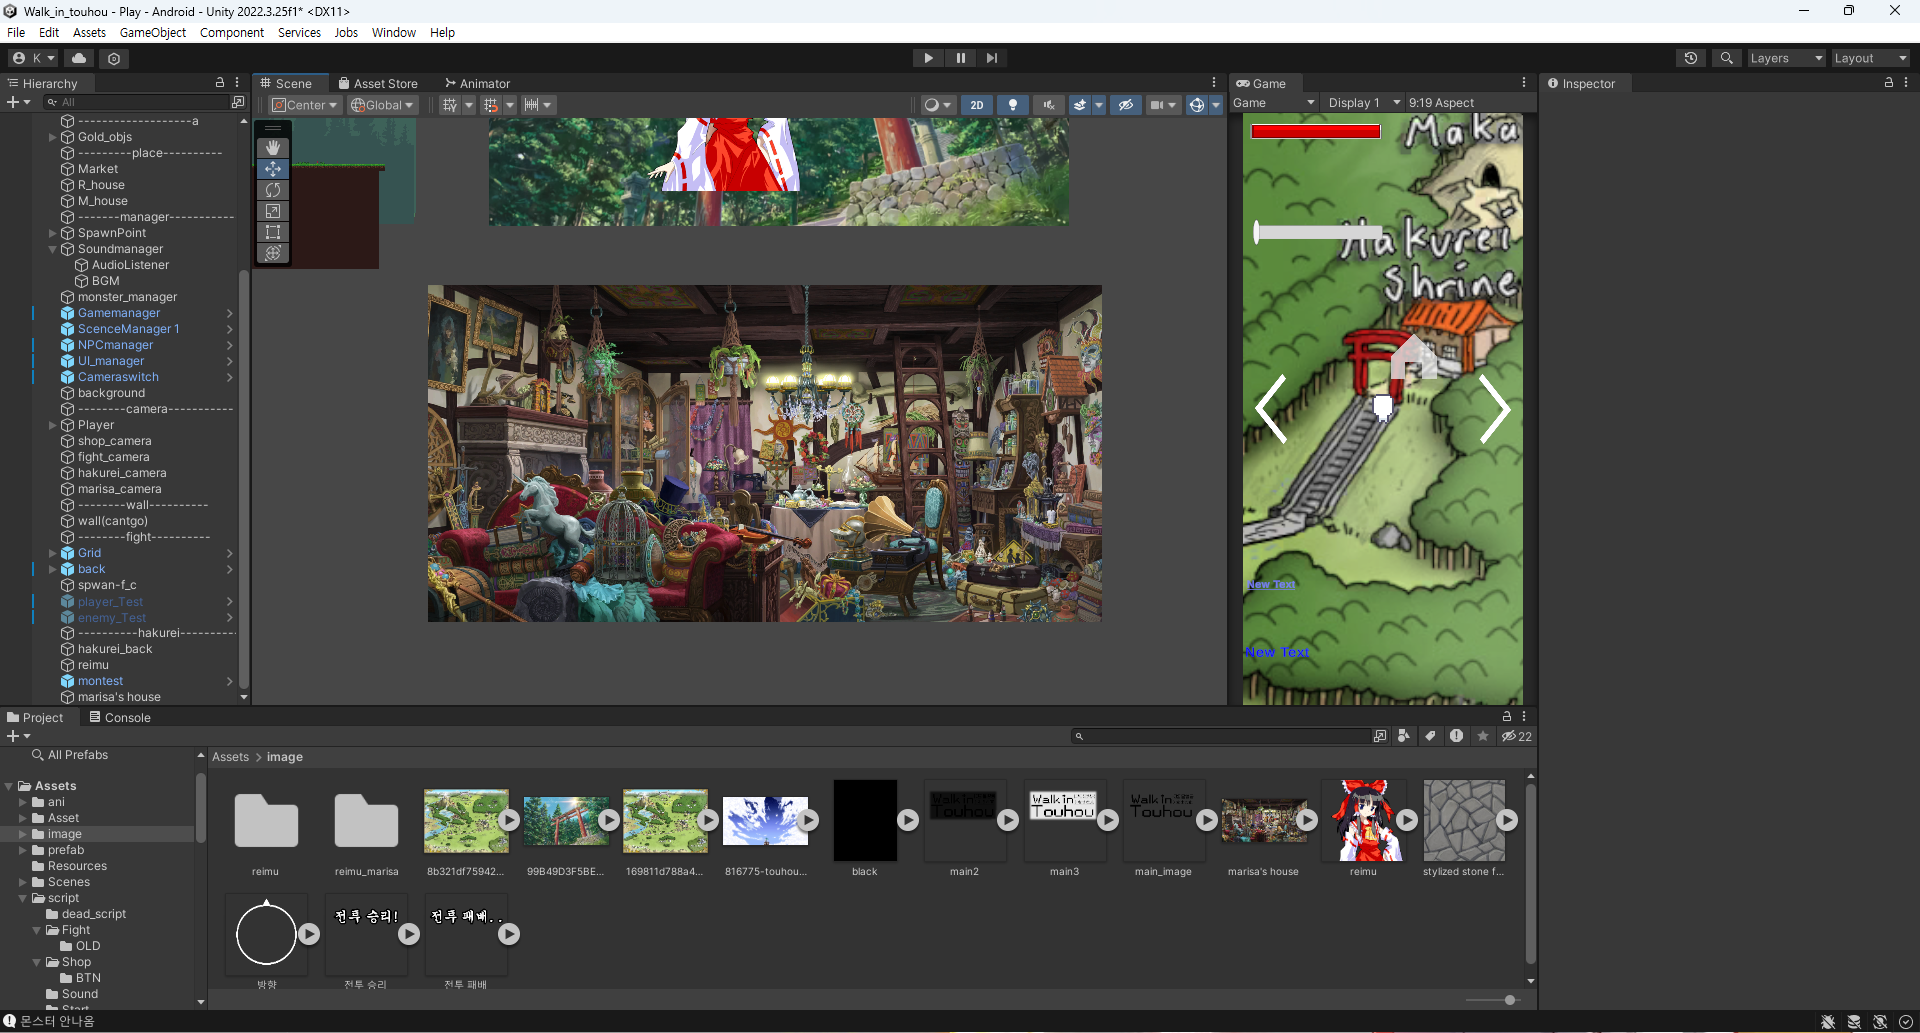The height and width of the screenshot is (1033, 1920).
Task: Select the reimu image thumbnail
Action: (1364, 820)
